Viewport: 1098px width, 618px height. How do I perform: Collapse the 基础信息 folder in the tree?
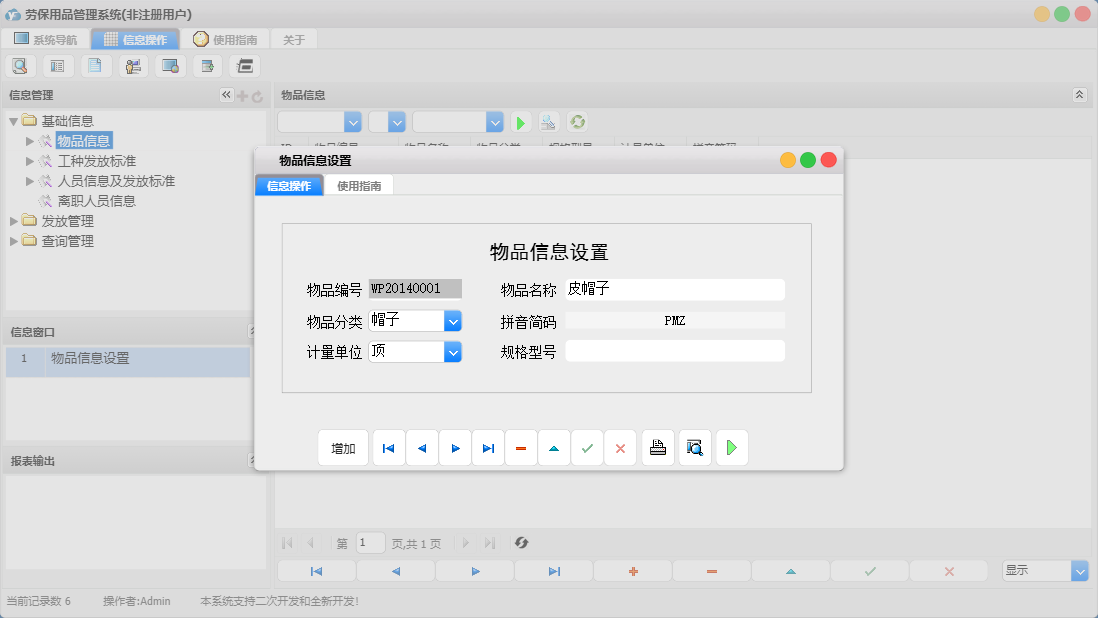point(11,119)
